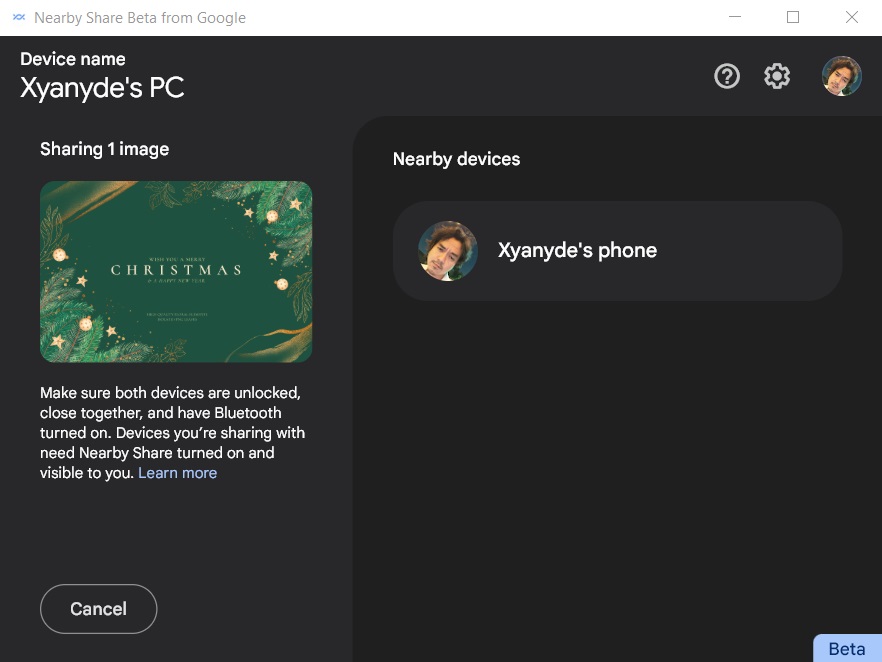Click the help icon next to the settings gear
The width and height of the screenshot is (882, 662).
(727, 75)
